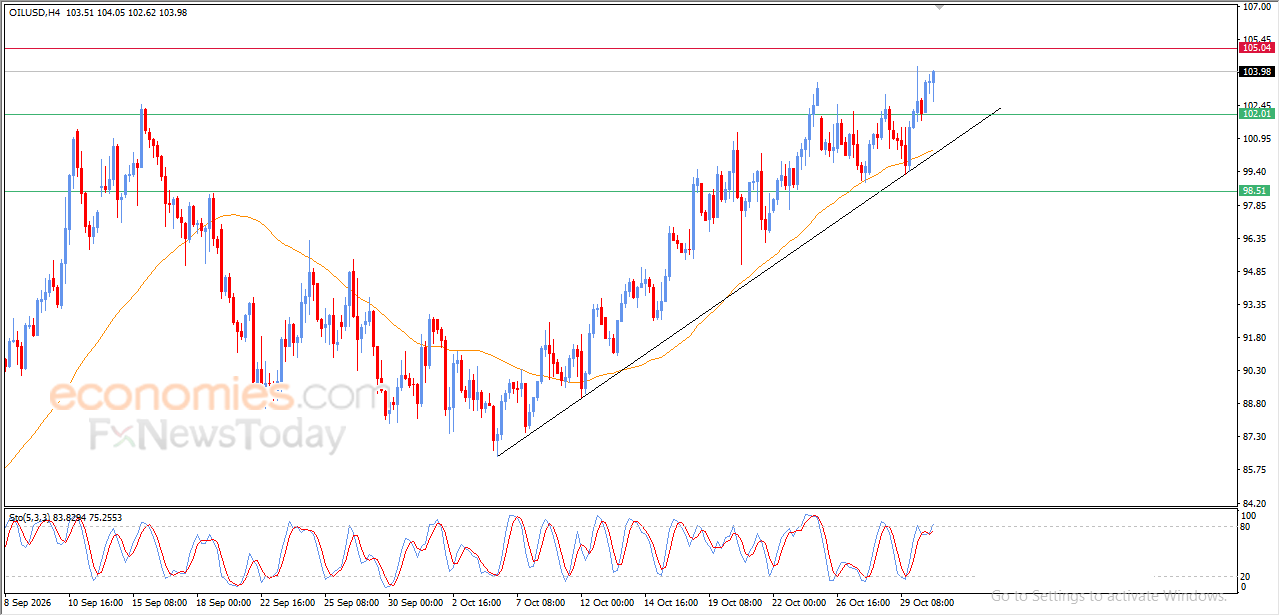Click the FxNewsToday watermark text
The width and height of the screenshot is (1280, 616).
pyautogui.click(x=217, y=437)
